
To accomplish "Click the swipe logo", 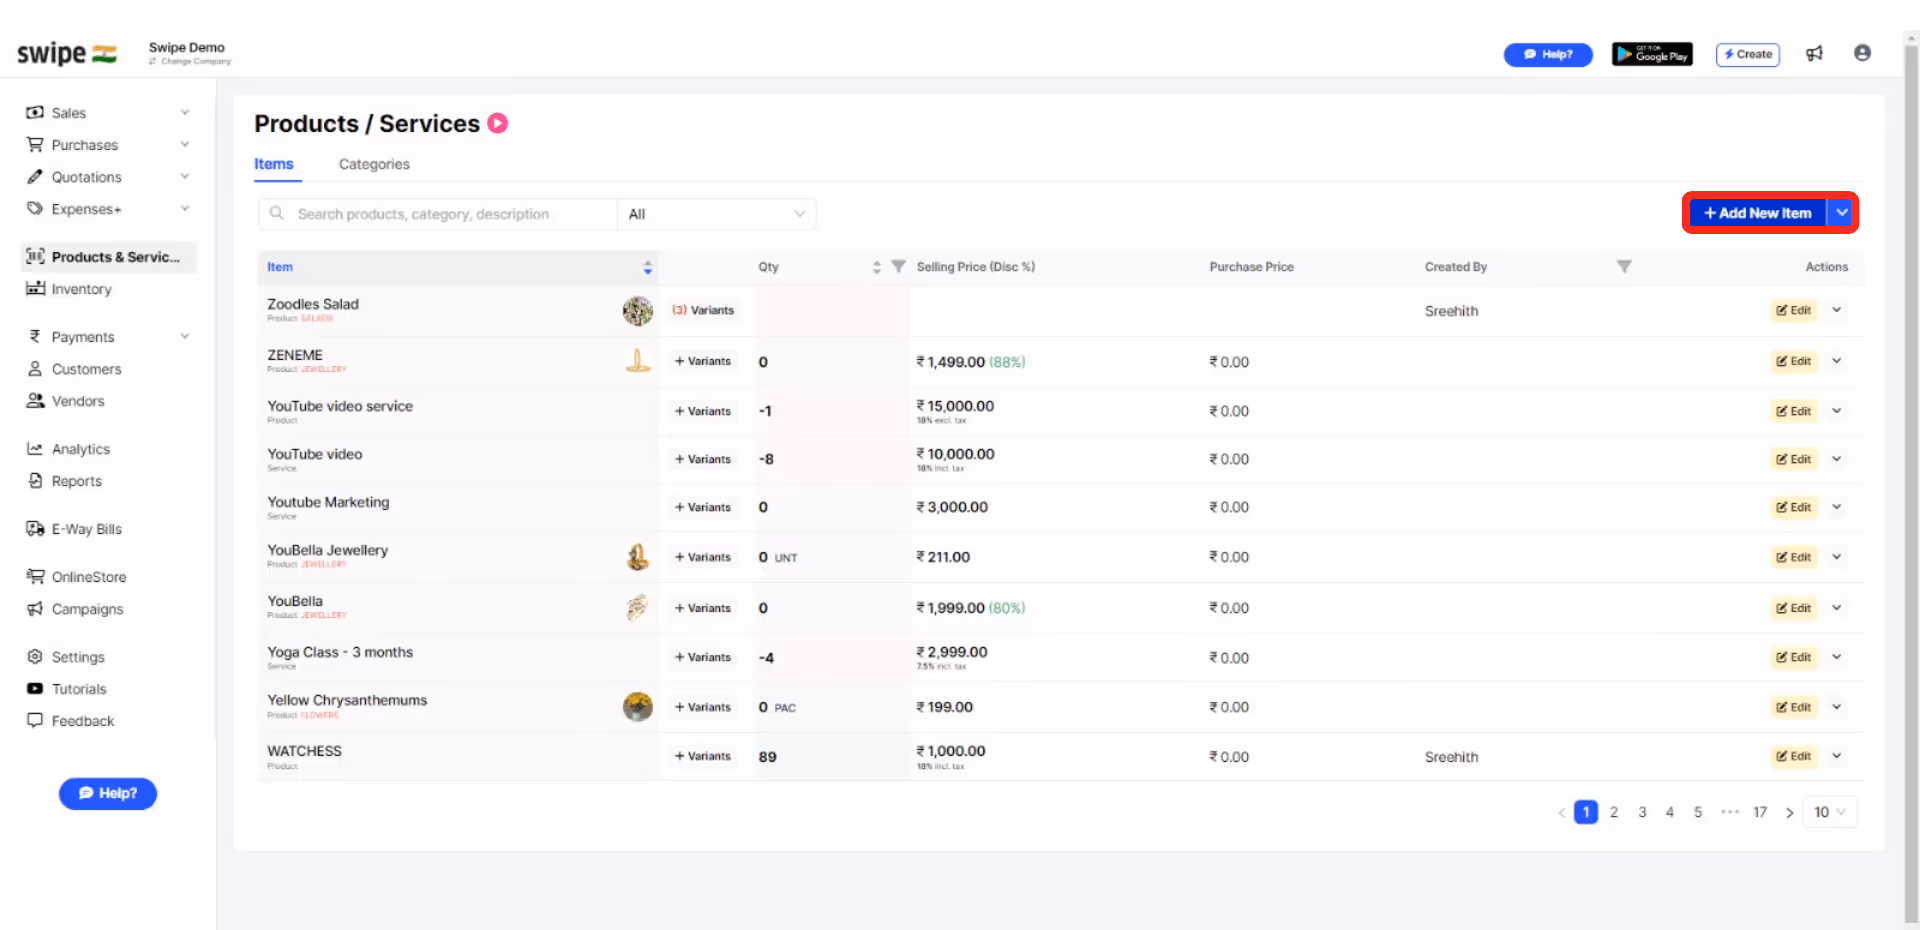I will click(x=66, y=53).
